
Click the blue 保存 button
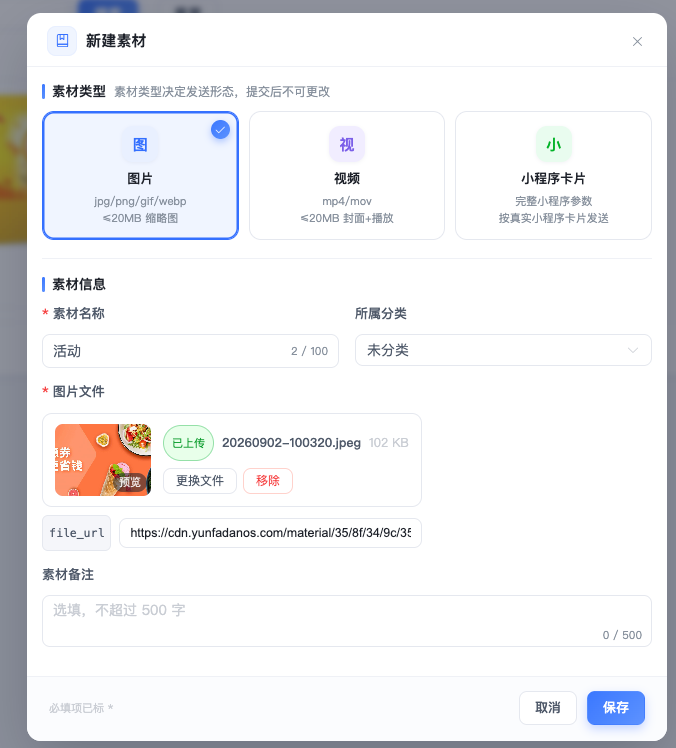point(616,707)
